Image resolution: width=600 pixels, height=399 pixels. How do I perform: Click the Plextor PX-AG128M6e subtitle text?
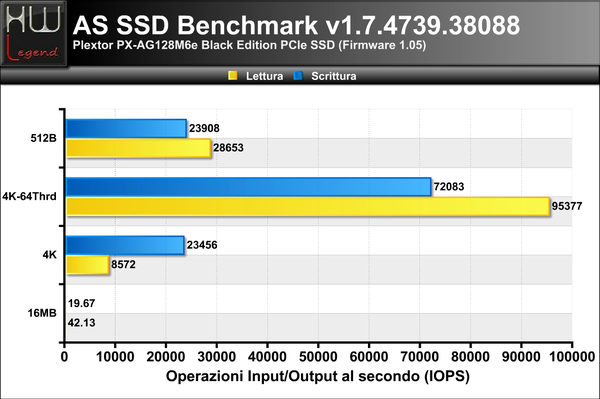[x=249, y=45]
